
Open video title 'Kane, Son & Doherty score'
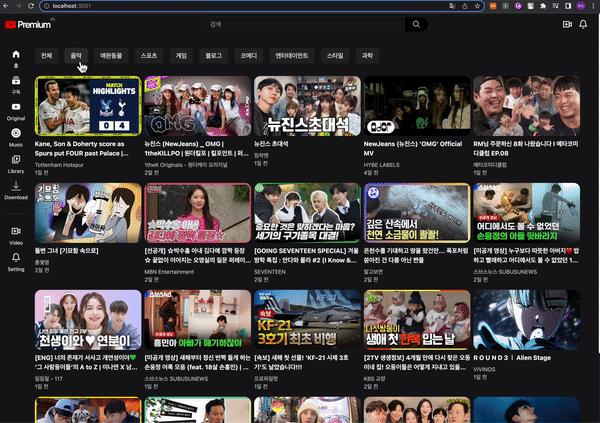82,149
